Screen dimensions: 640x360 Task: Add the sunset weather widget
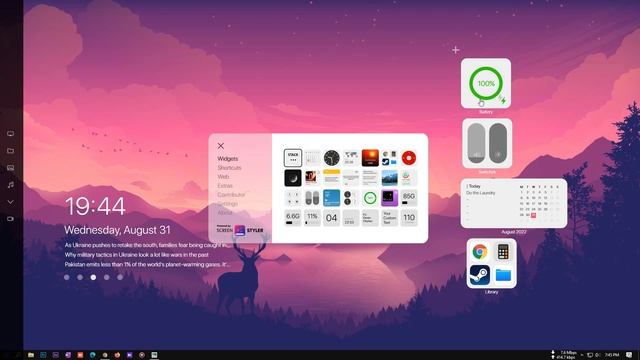370,158
